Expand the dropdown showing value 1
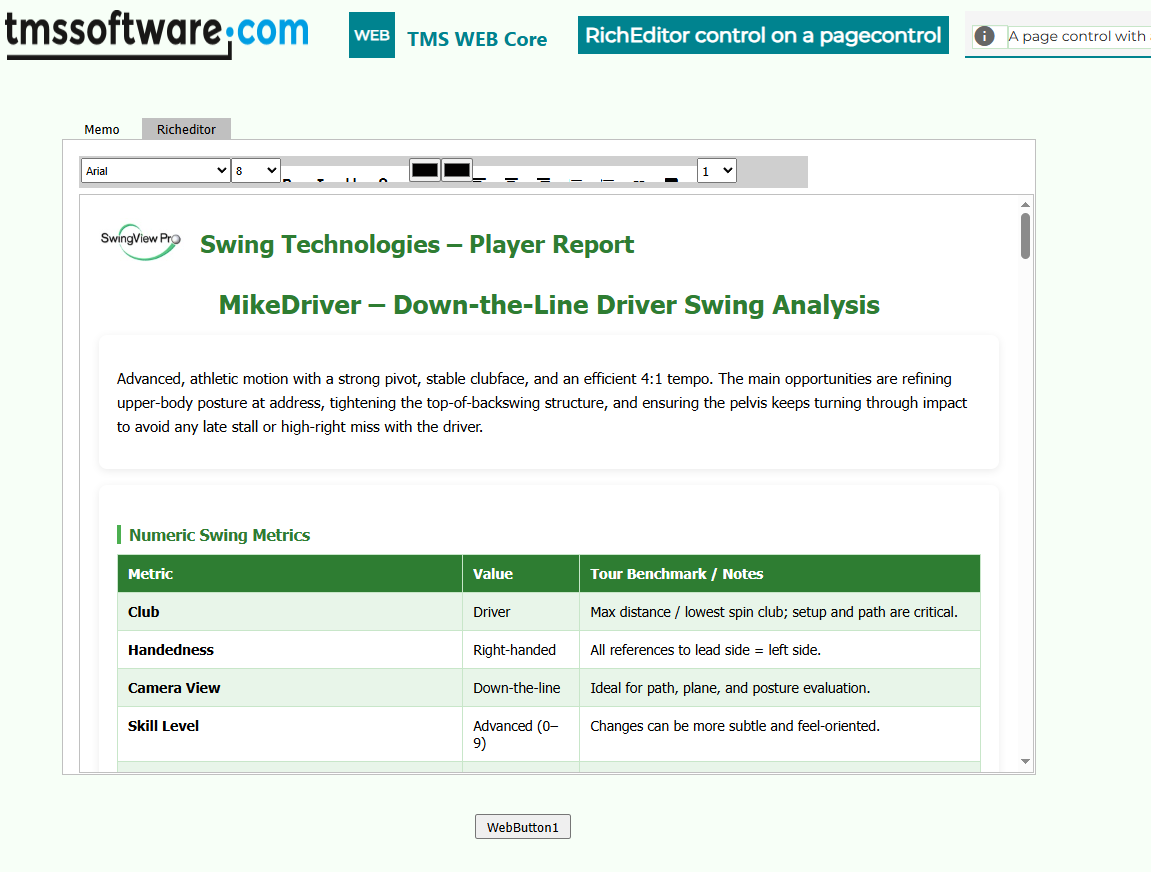The height and width of the screenshot is (872, 1151). coord(716,171)
